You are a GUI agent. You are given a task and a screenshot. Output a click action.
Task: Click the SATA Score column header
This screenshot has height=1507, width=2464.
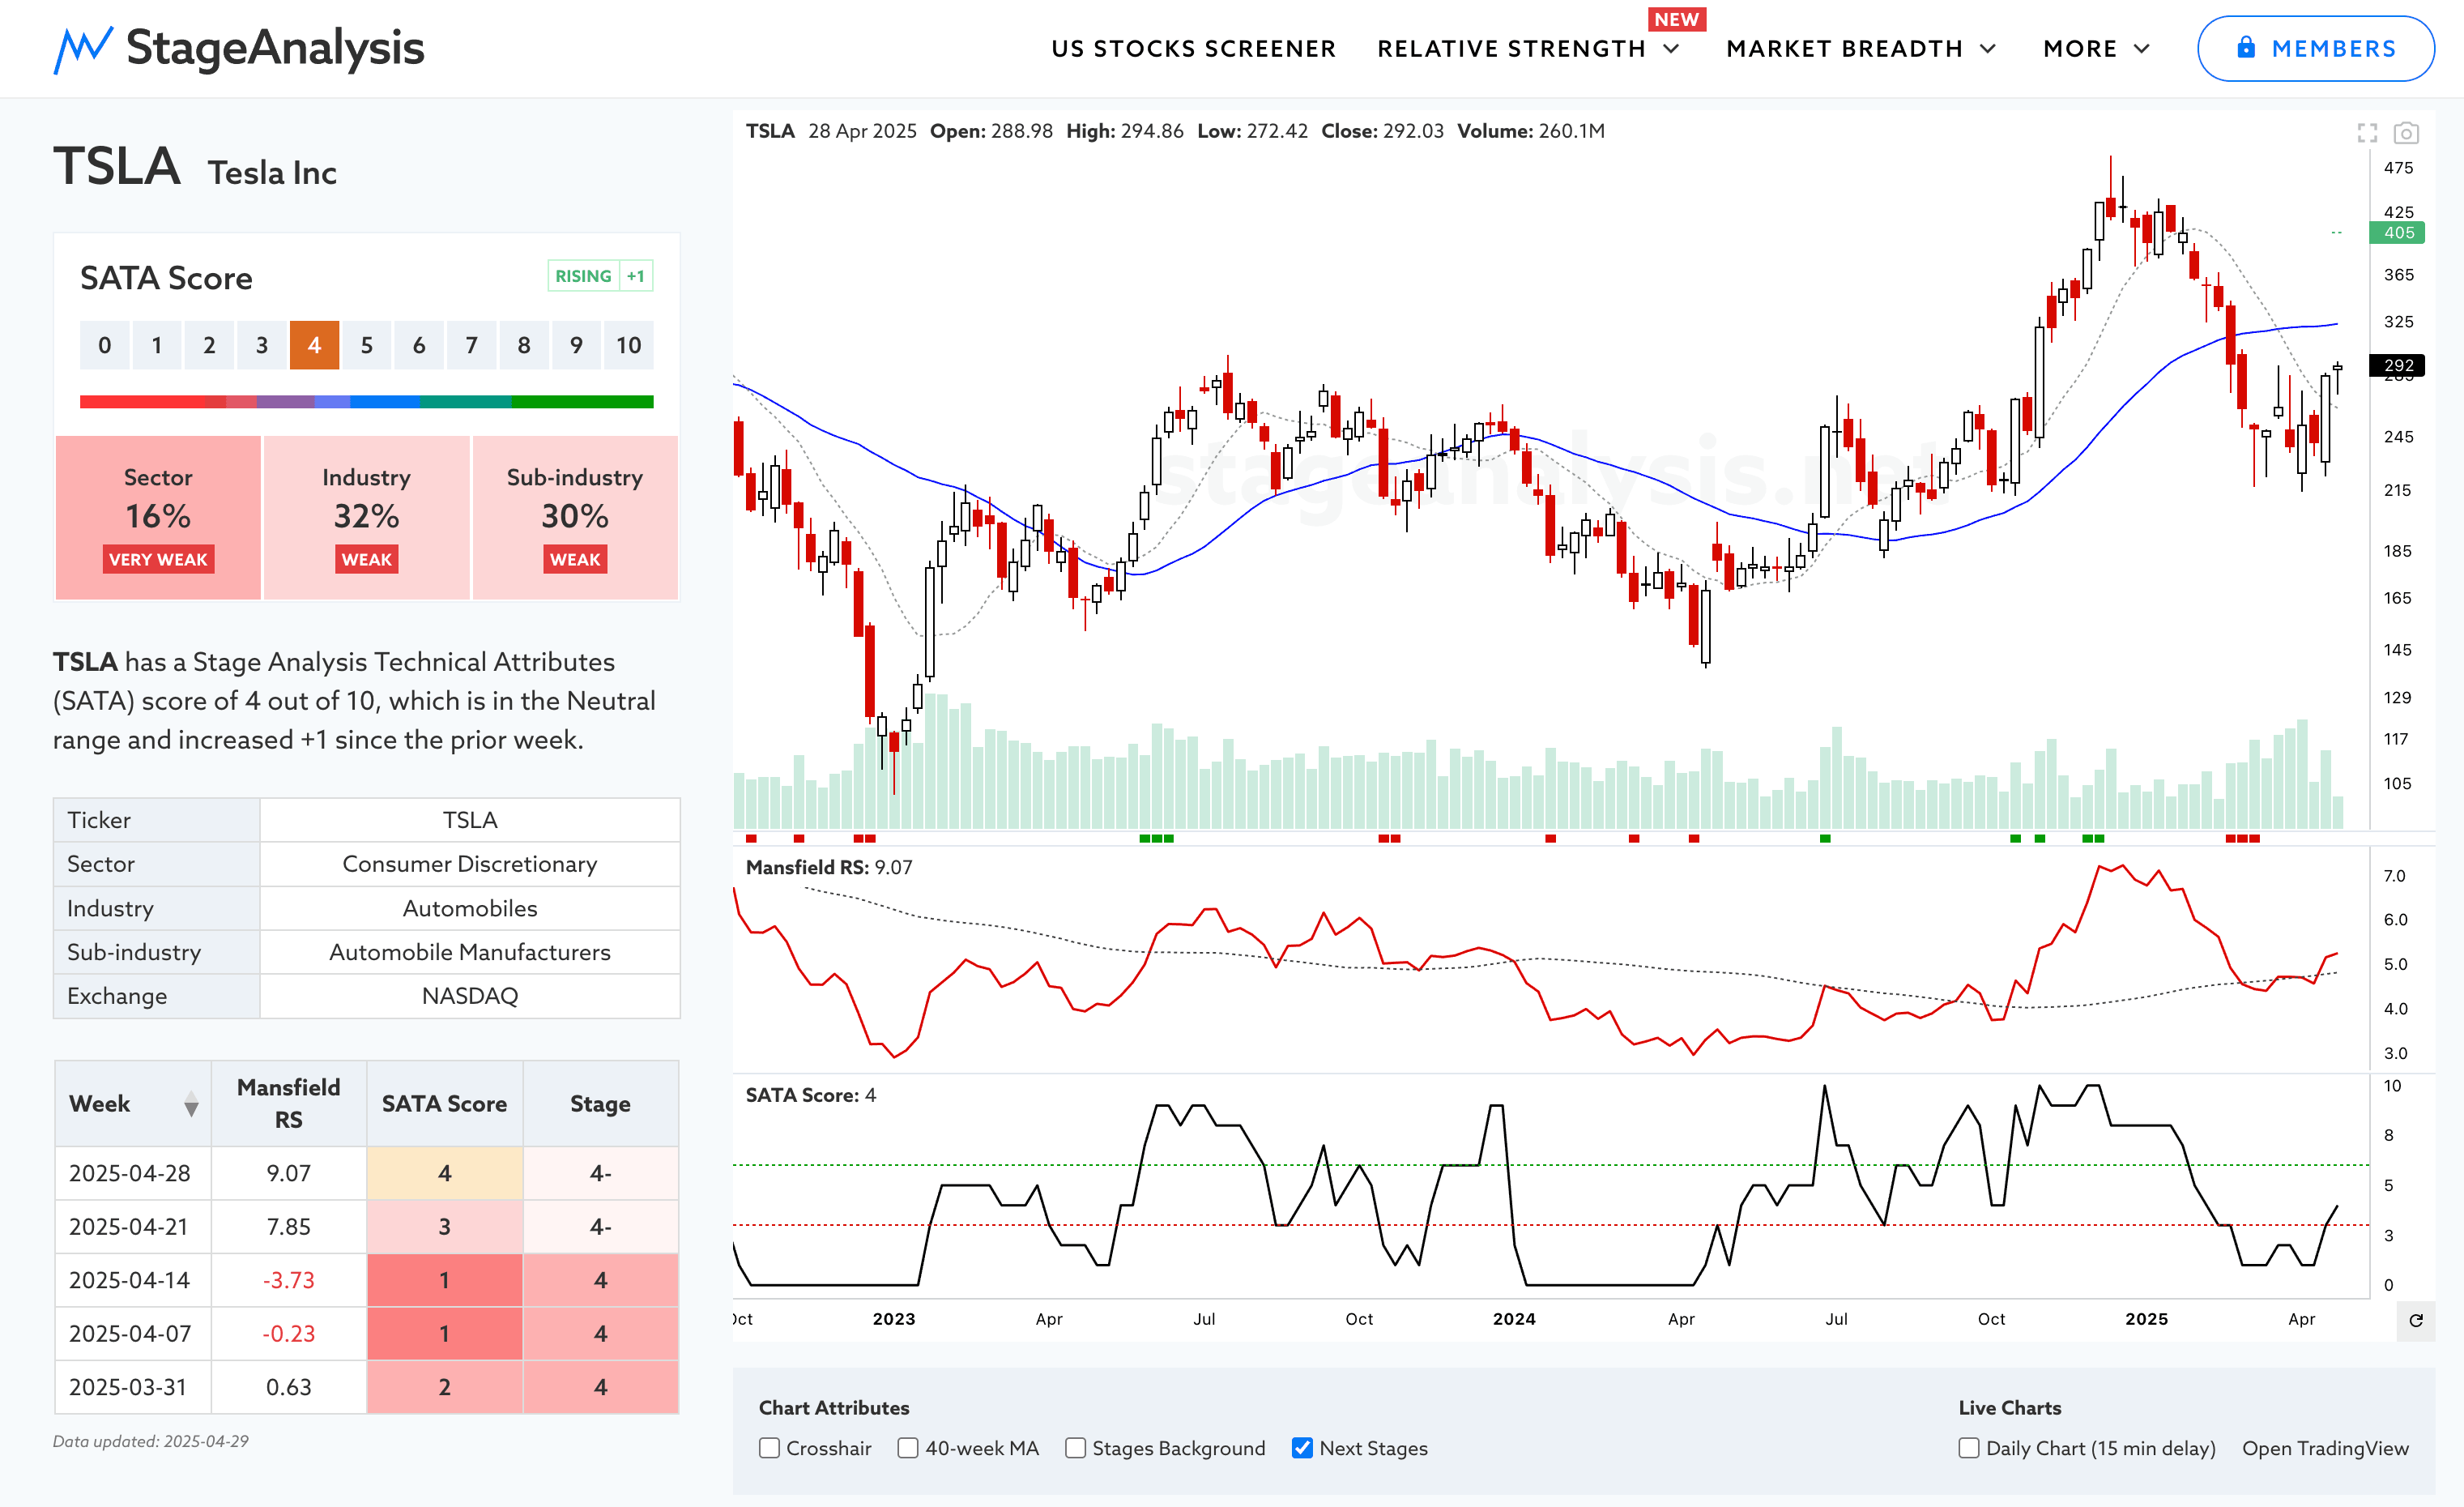pyautogui.click(x=444, y=1103)
